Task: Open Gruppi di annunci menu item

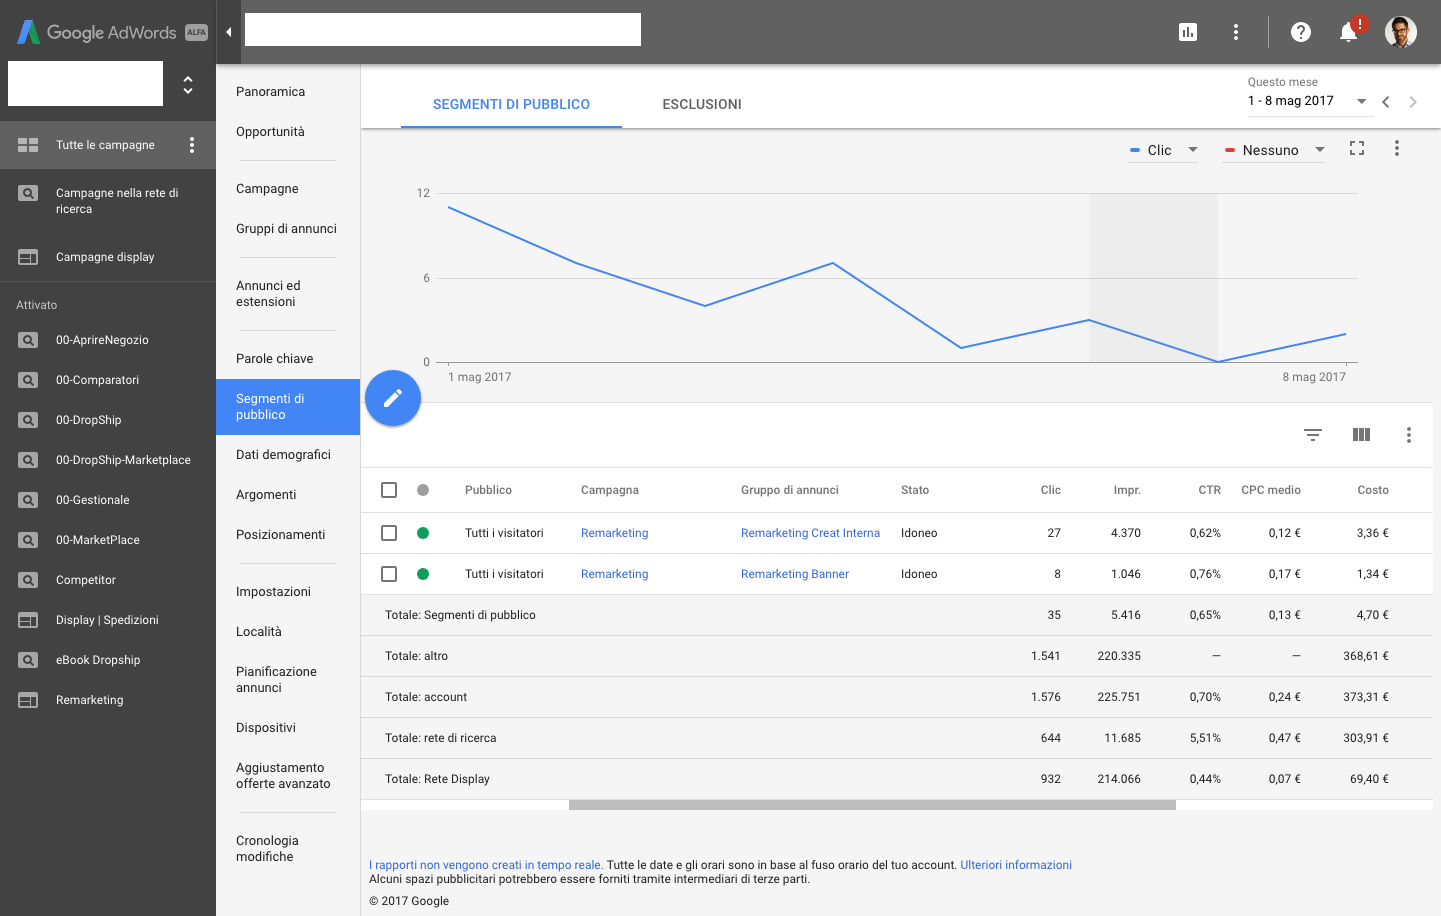Action: point(286,229)
